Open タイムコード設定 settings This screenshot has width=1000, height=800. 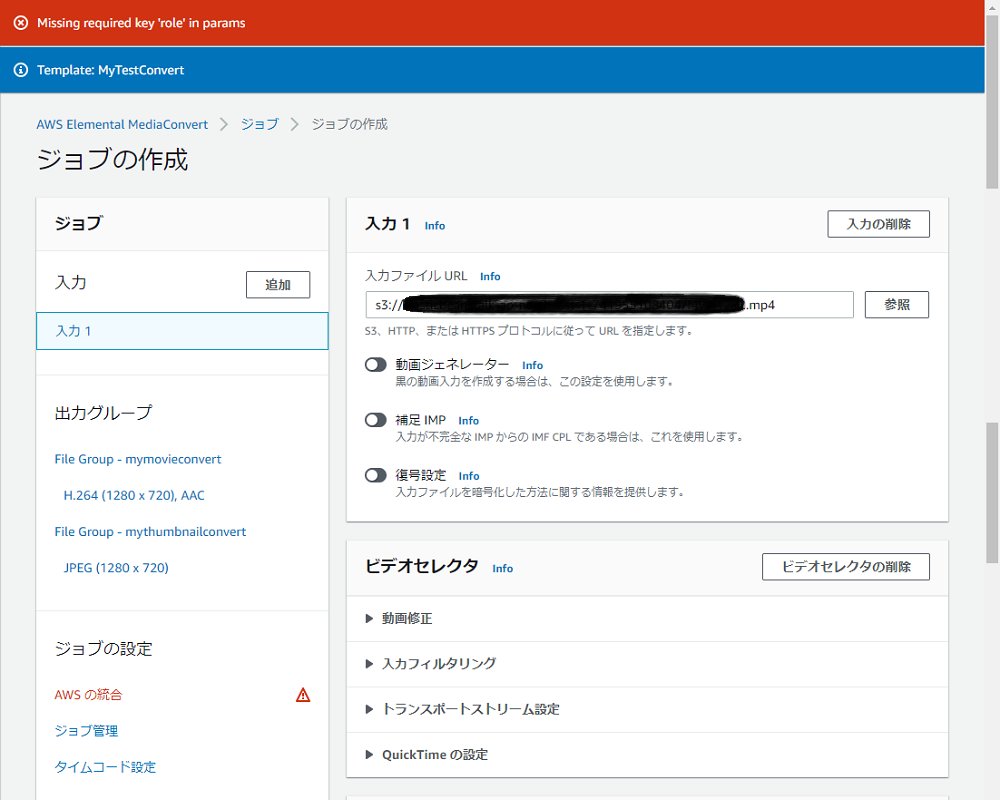[x=105, y=767]
